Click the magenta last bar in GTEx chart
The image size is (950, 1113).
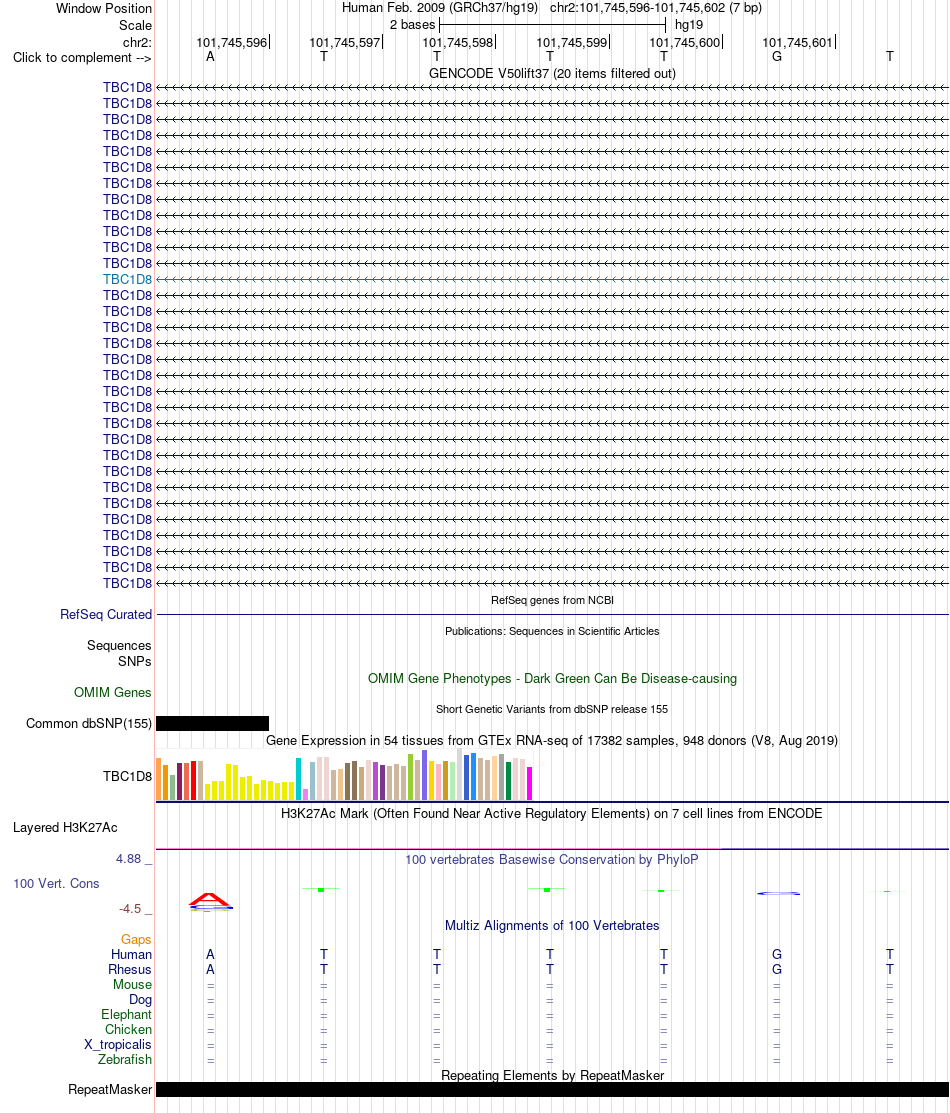(x=529, y=784)
